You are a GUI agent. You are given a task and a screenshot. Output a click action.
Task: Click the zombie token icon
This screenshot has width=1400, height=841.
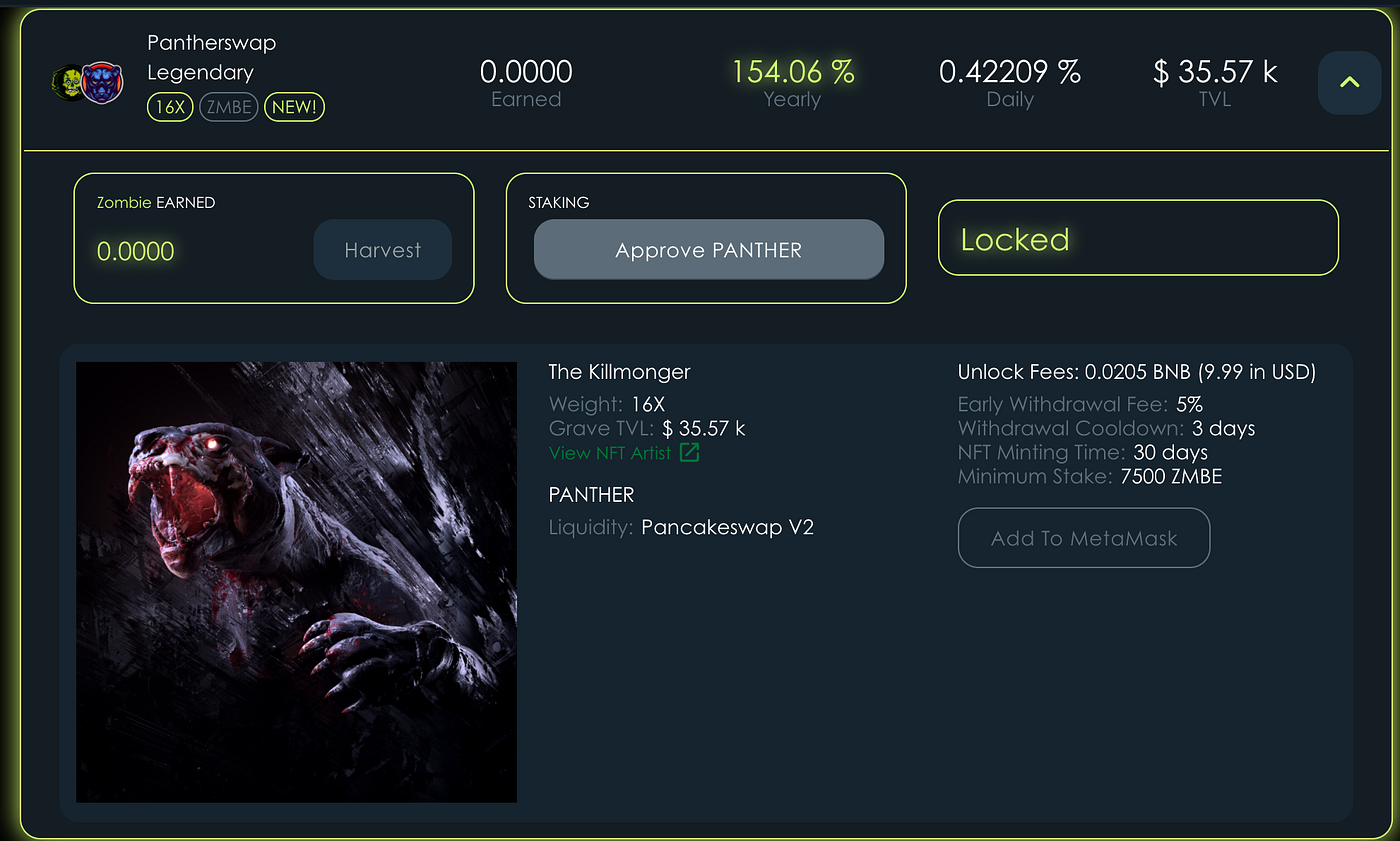[67, 84]
